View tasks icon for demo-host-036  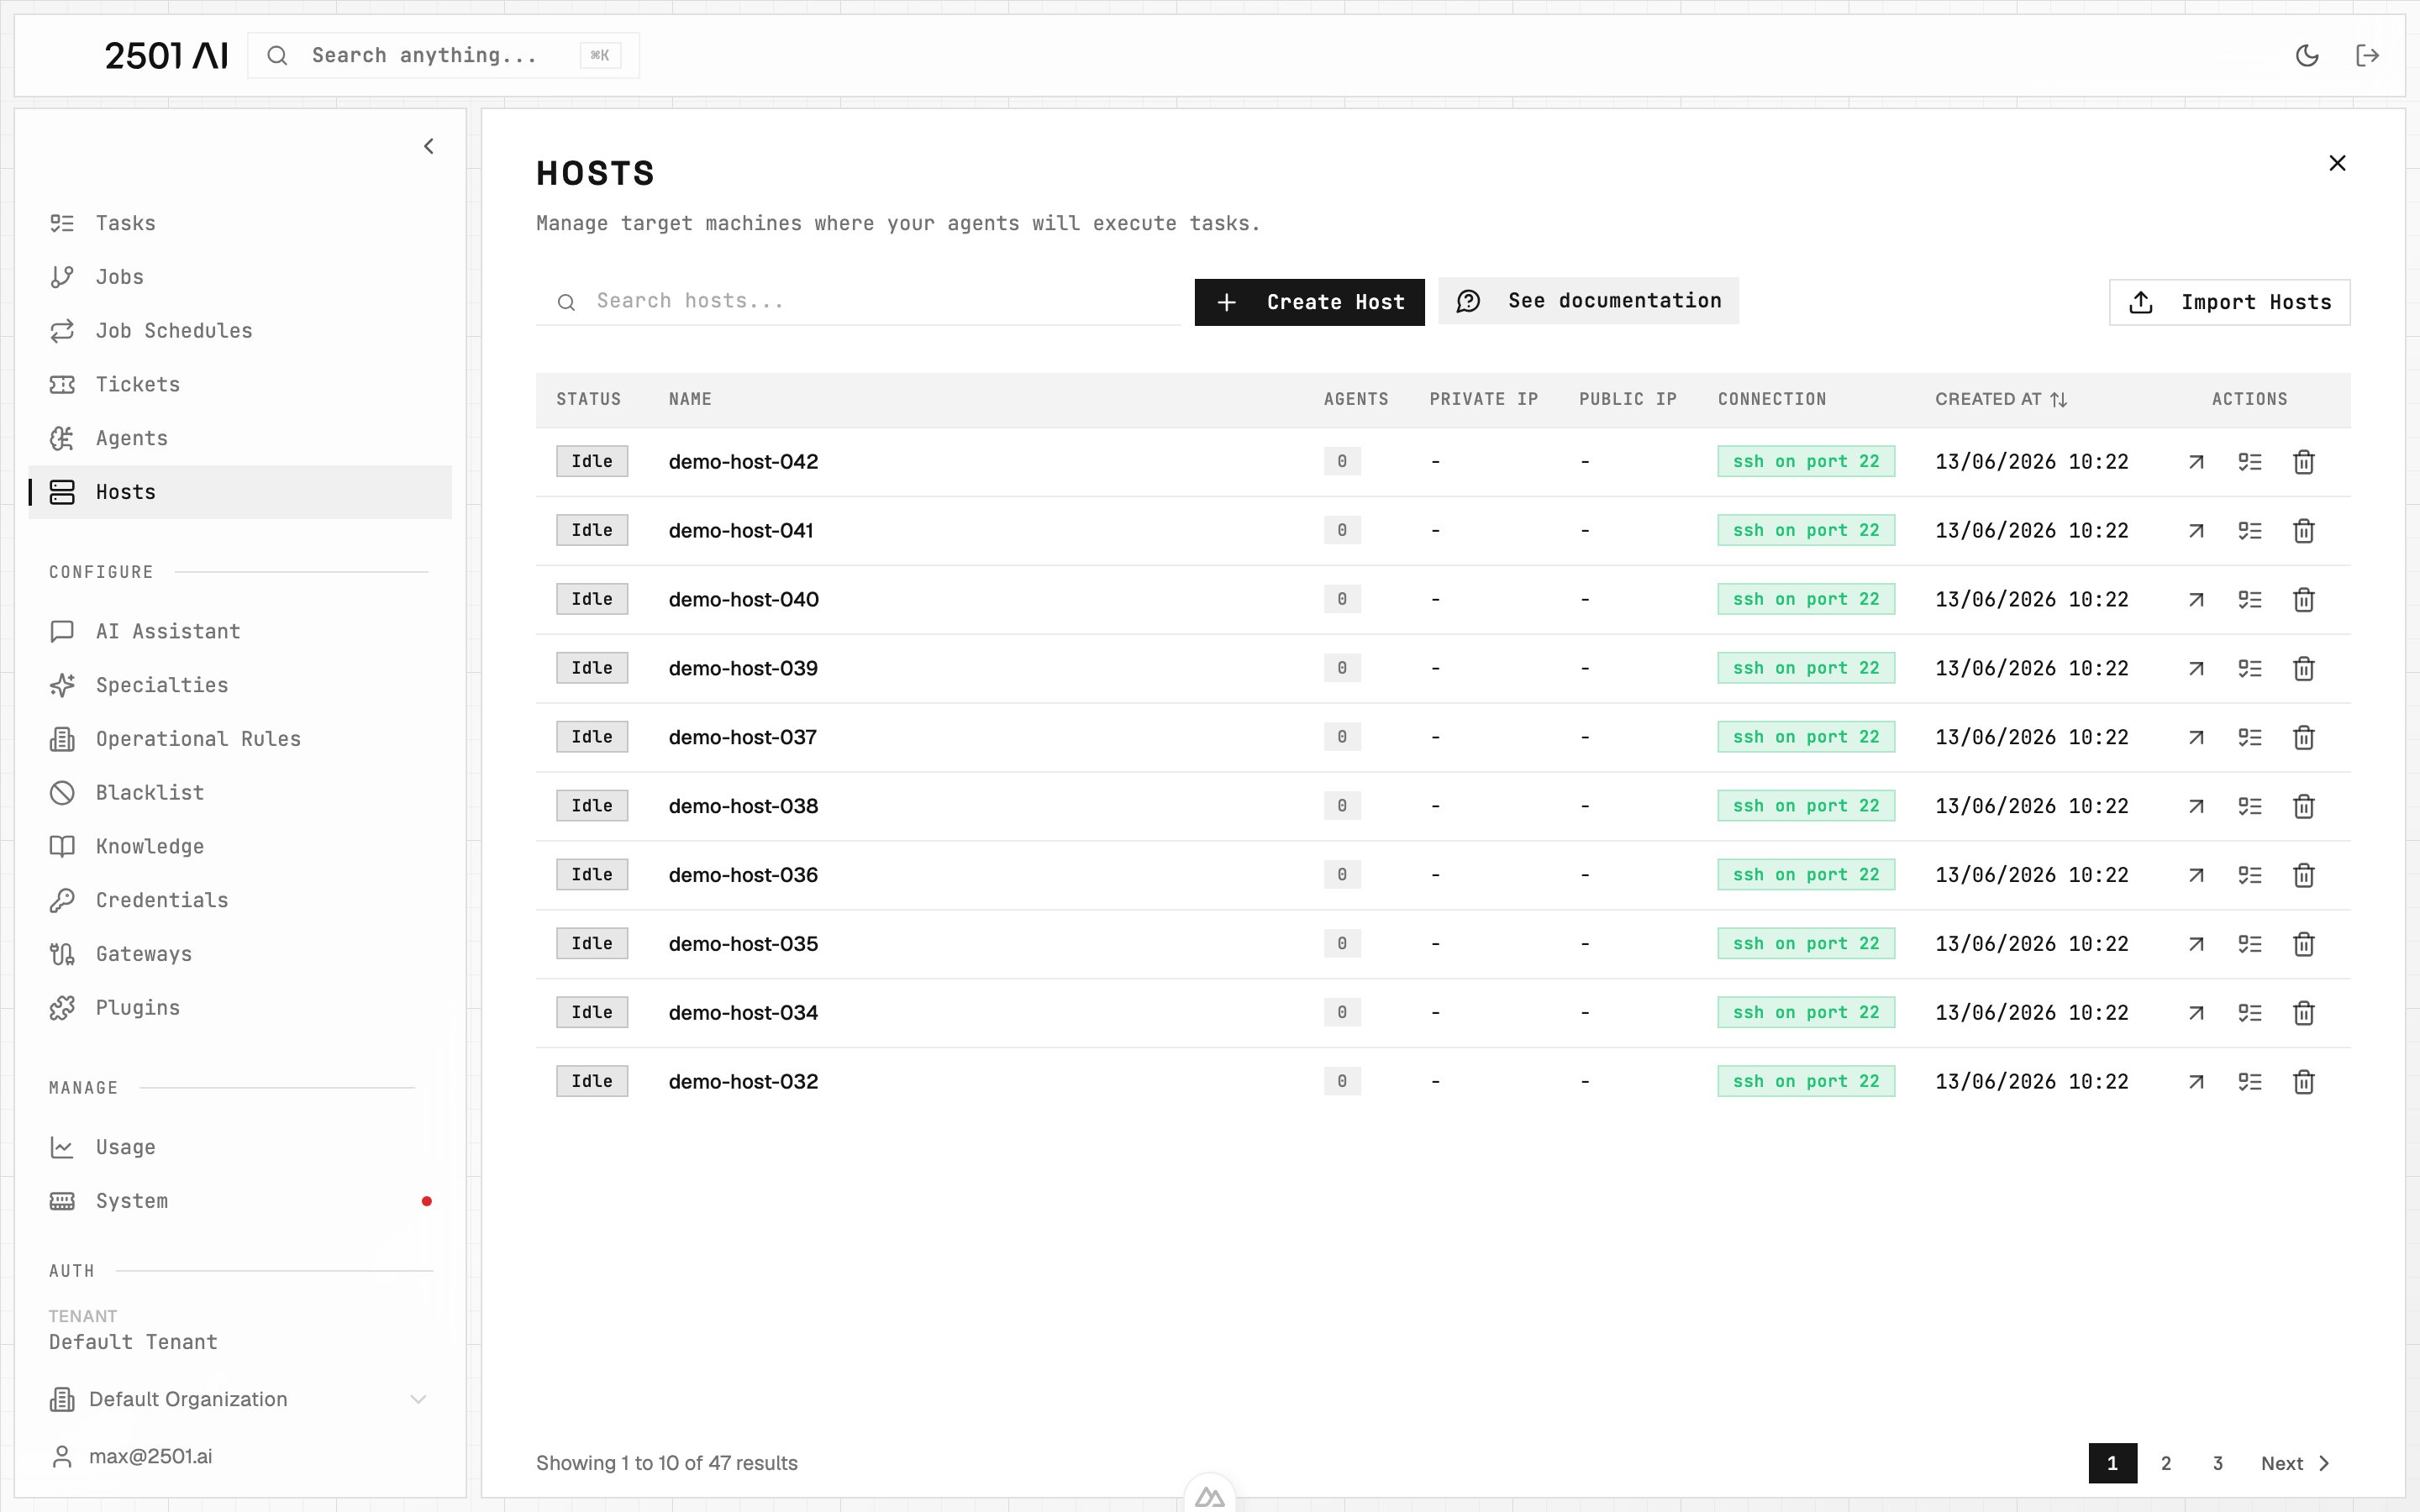[2250, 875]
